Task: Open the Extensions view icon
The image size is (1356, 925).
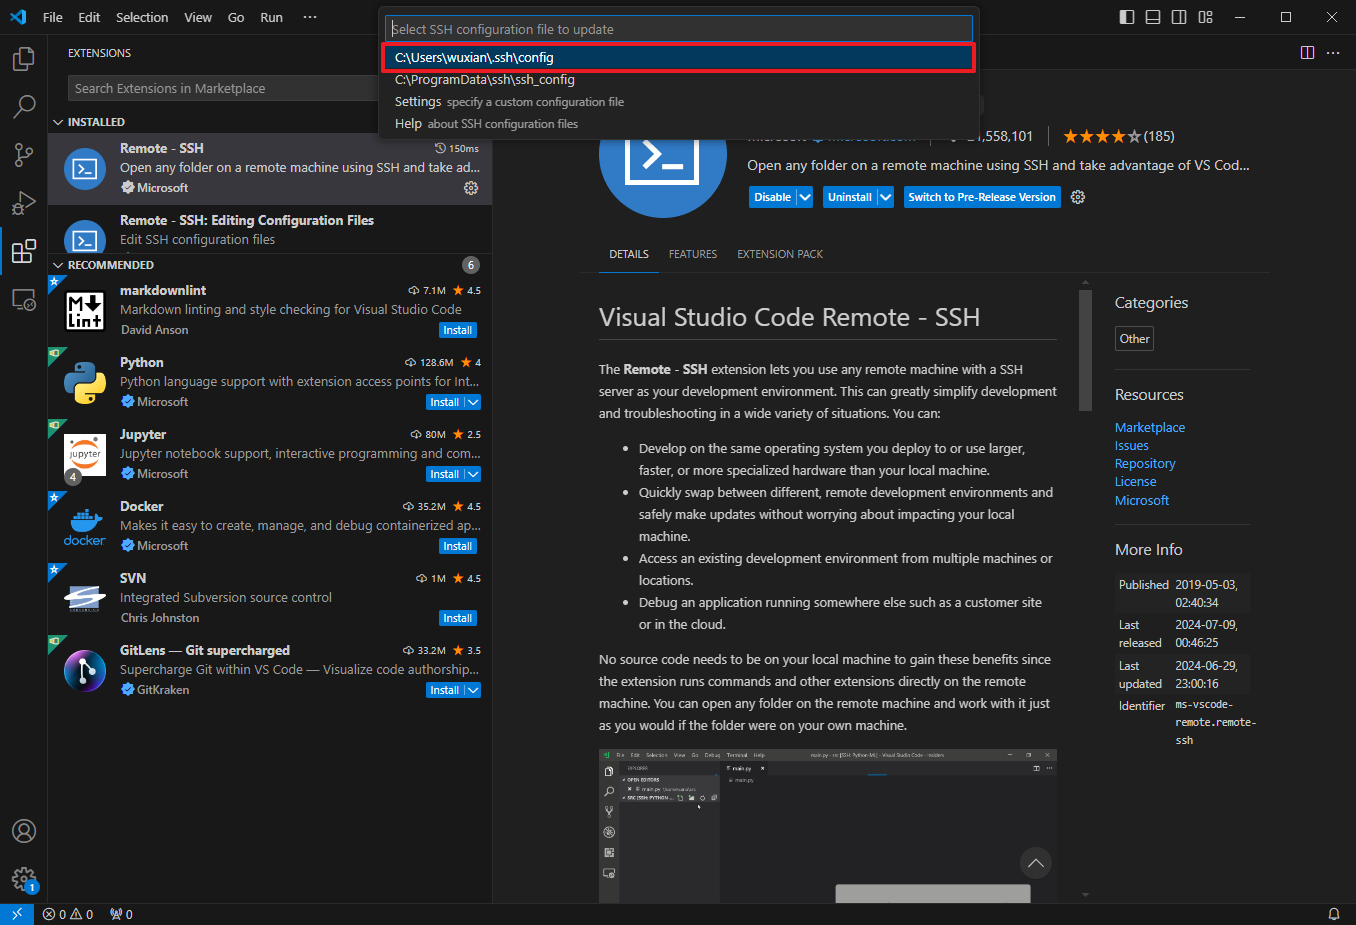Action: (x=24, y=250)
